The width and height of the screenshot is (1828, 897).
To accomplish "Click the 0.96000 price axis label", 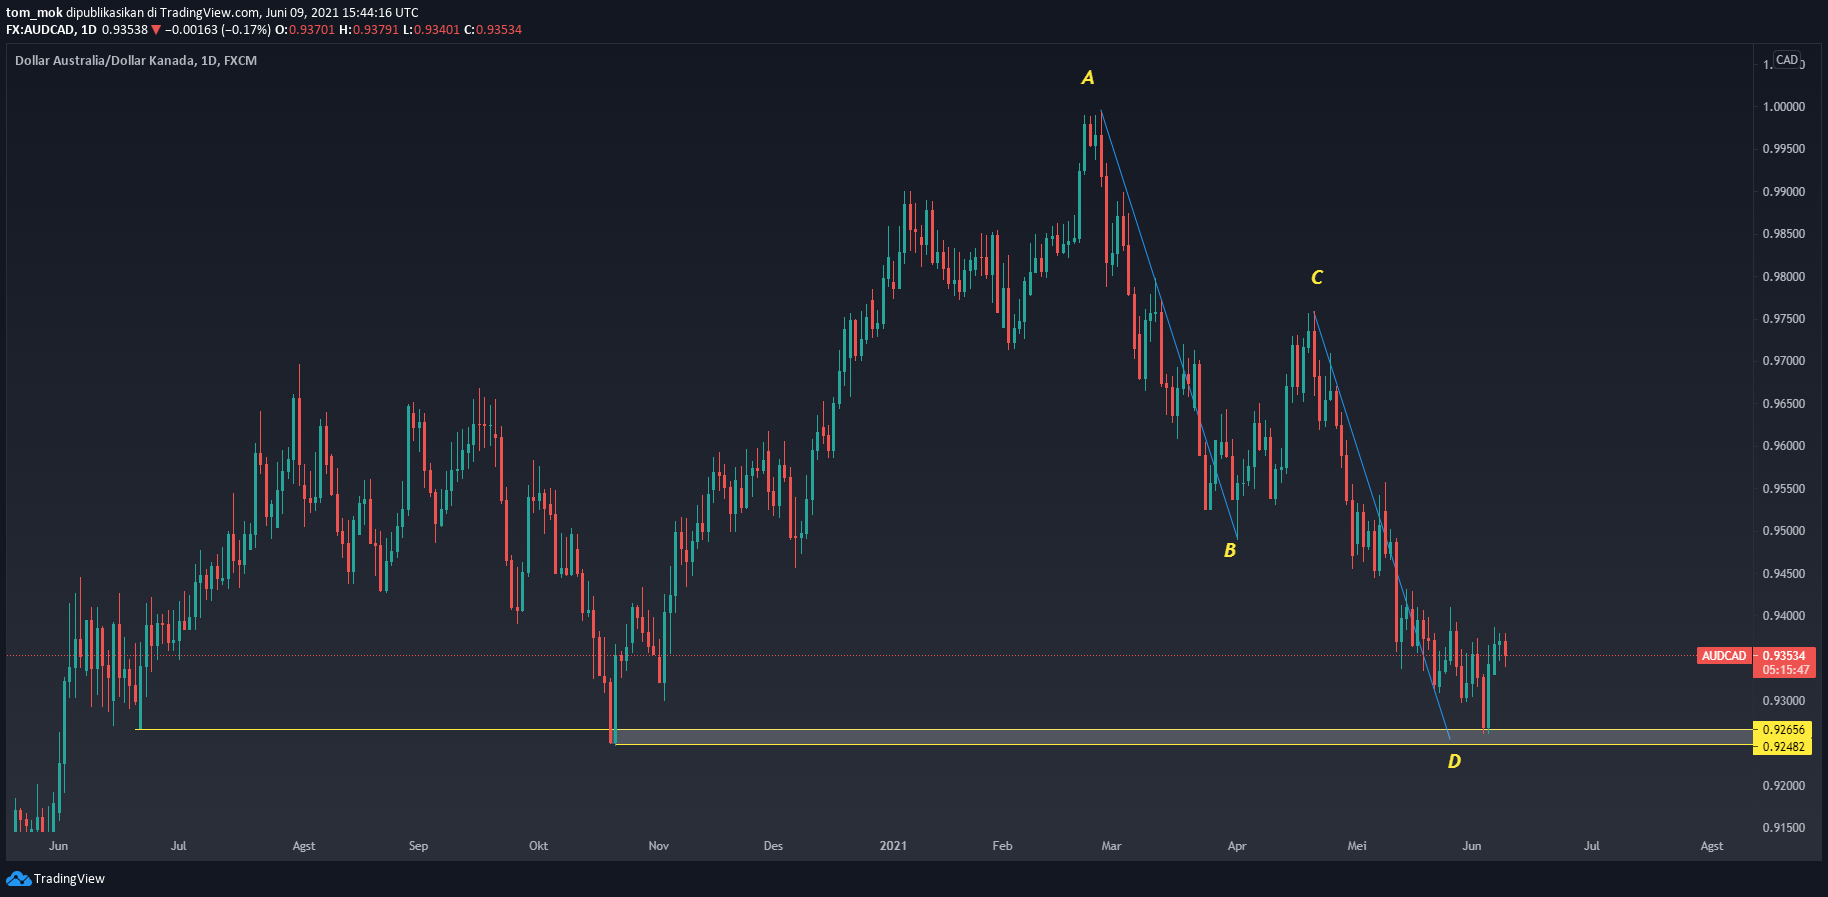I will tap(1783, 446).
